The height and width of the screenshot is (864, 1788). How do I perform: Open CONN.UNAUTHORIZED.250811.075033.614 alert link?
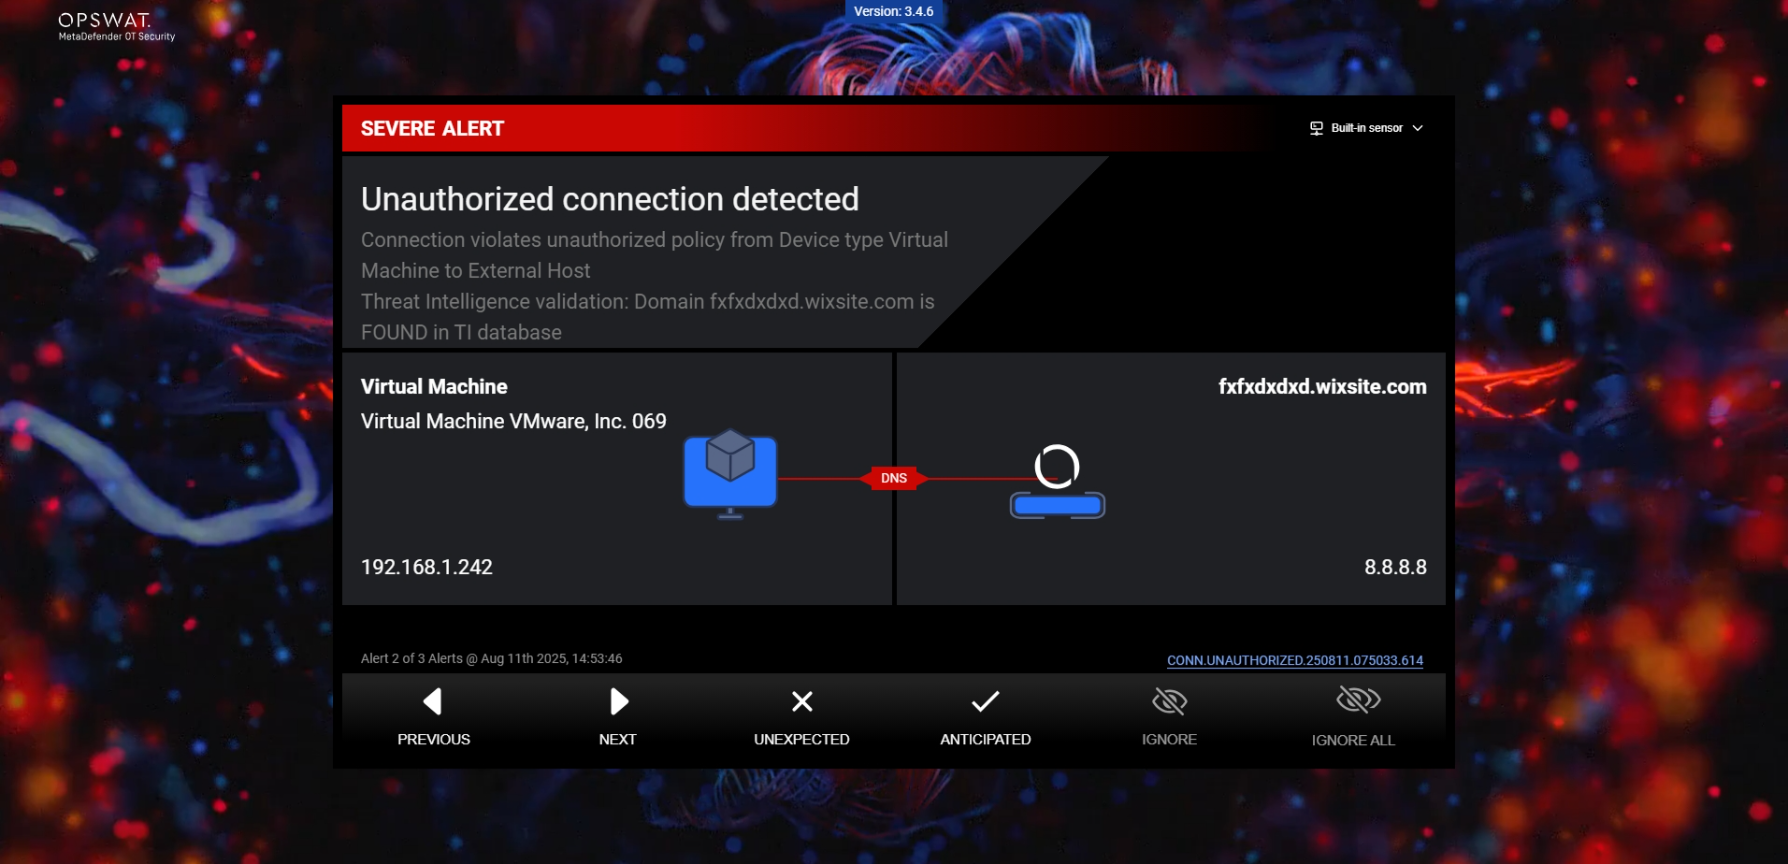coord(1295,660)
